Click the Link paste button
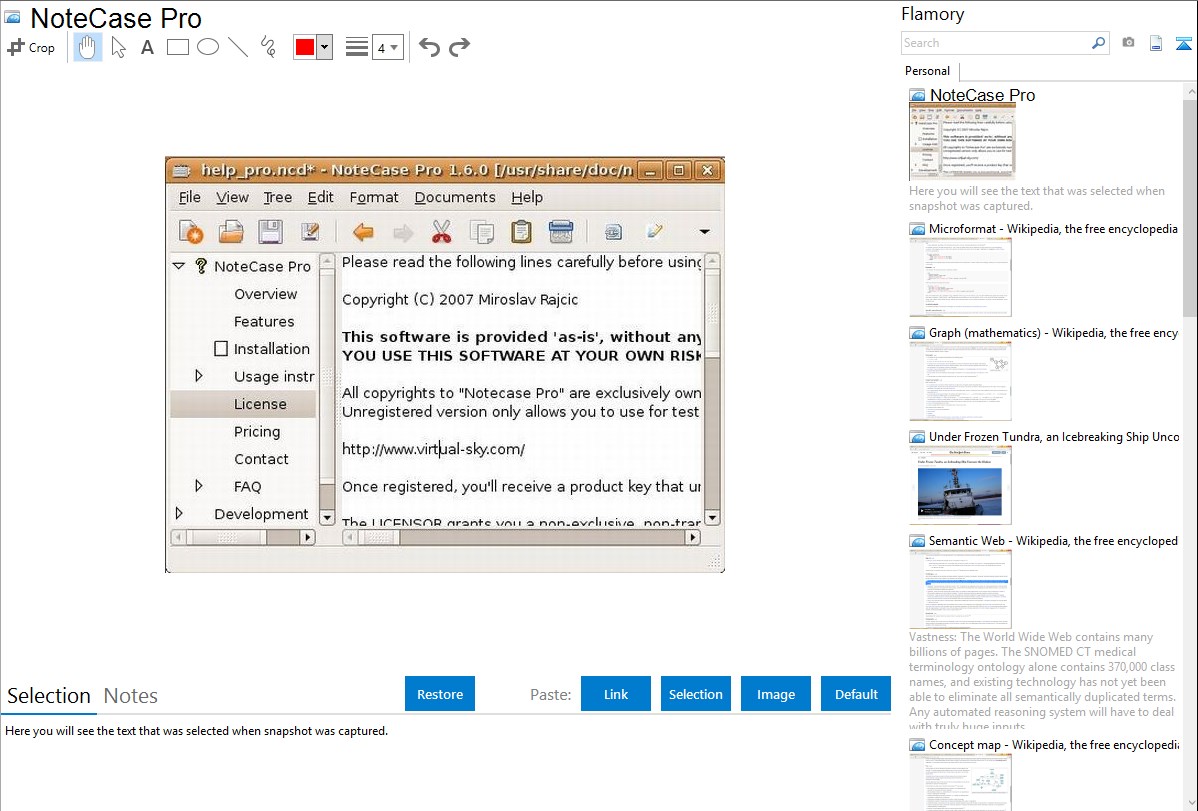 616,694
